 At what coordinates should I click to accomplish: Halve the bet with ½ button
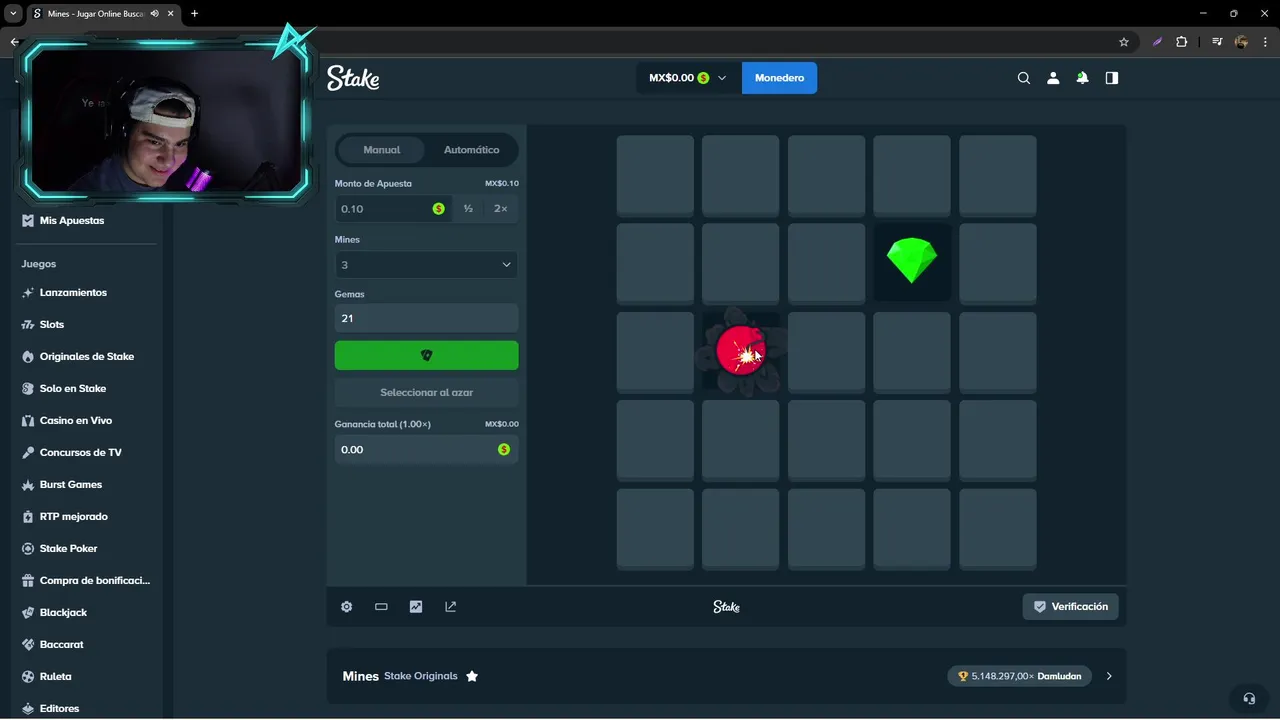[468, 209]
